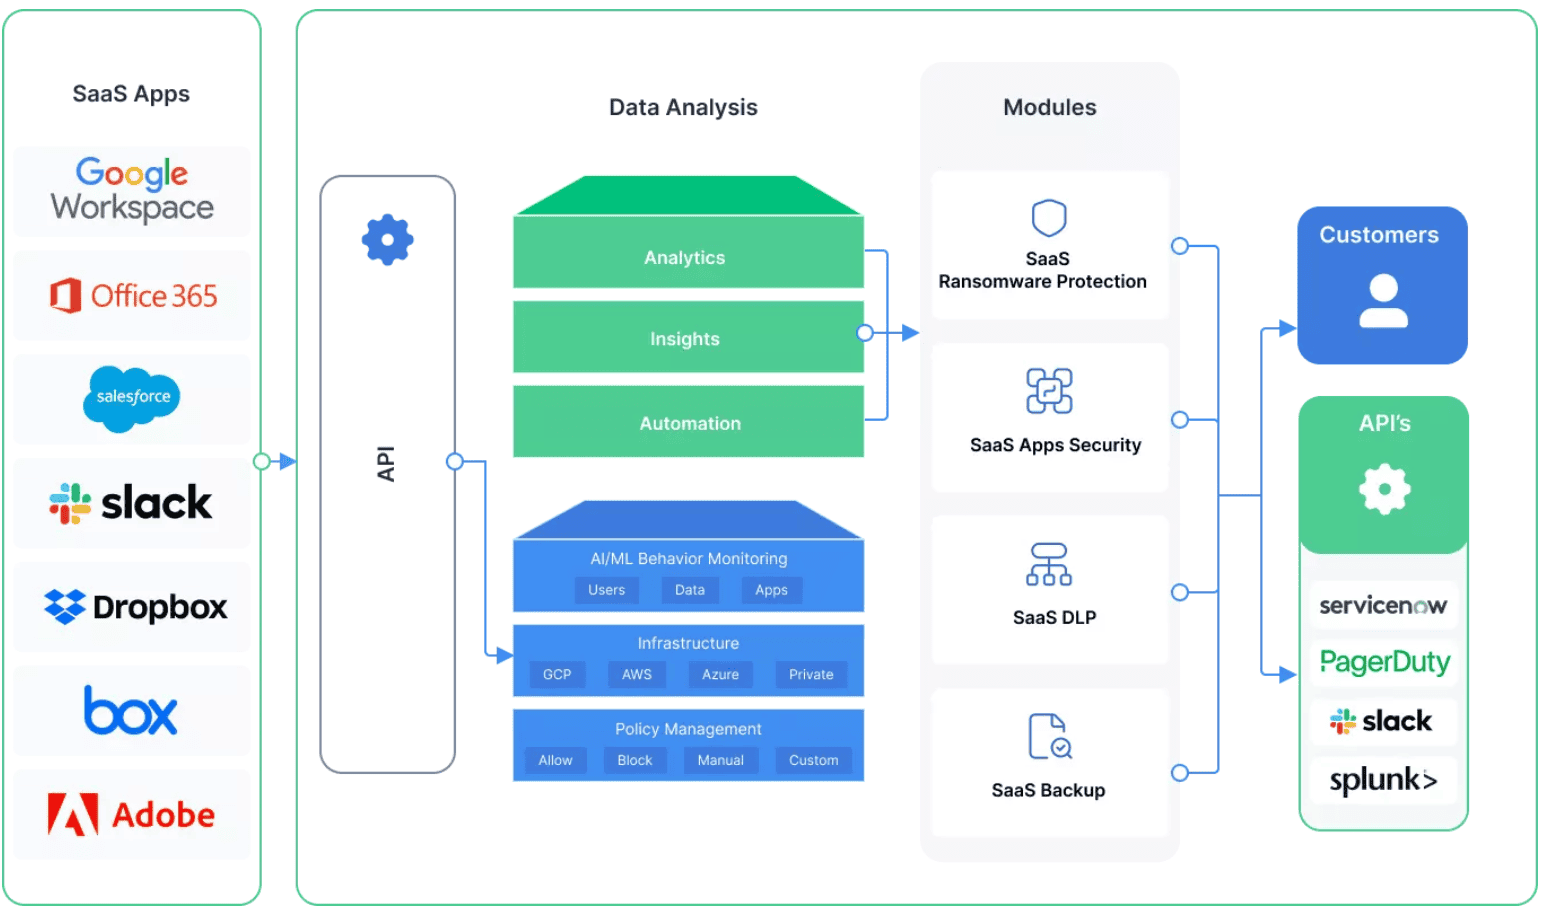Click the 'SaaS Backup' label
Screen dimensions: 1544x906
point(1049,790)
